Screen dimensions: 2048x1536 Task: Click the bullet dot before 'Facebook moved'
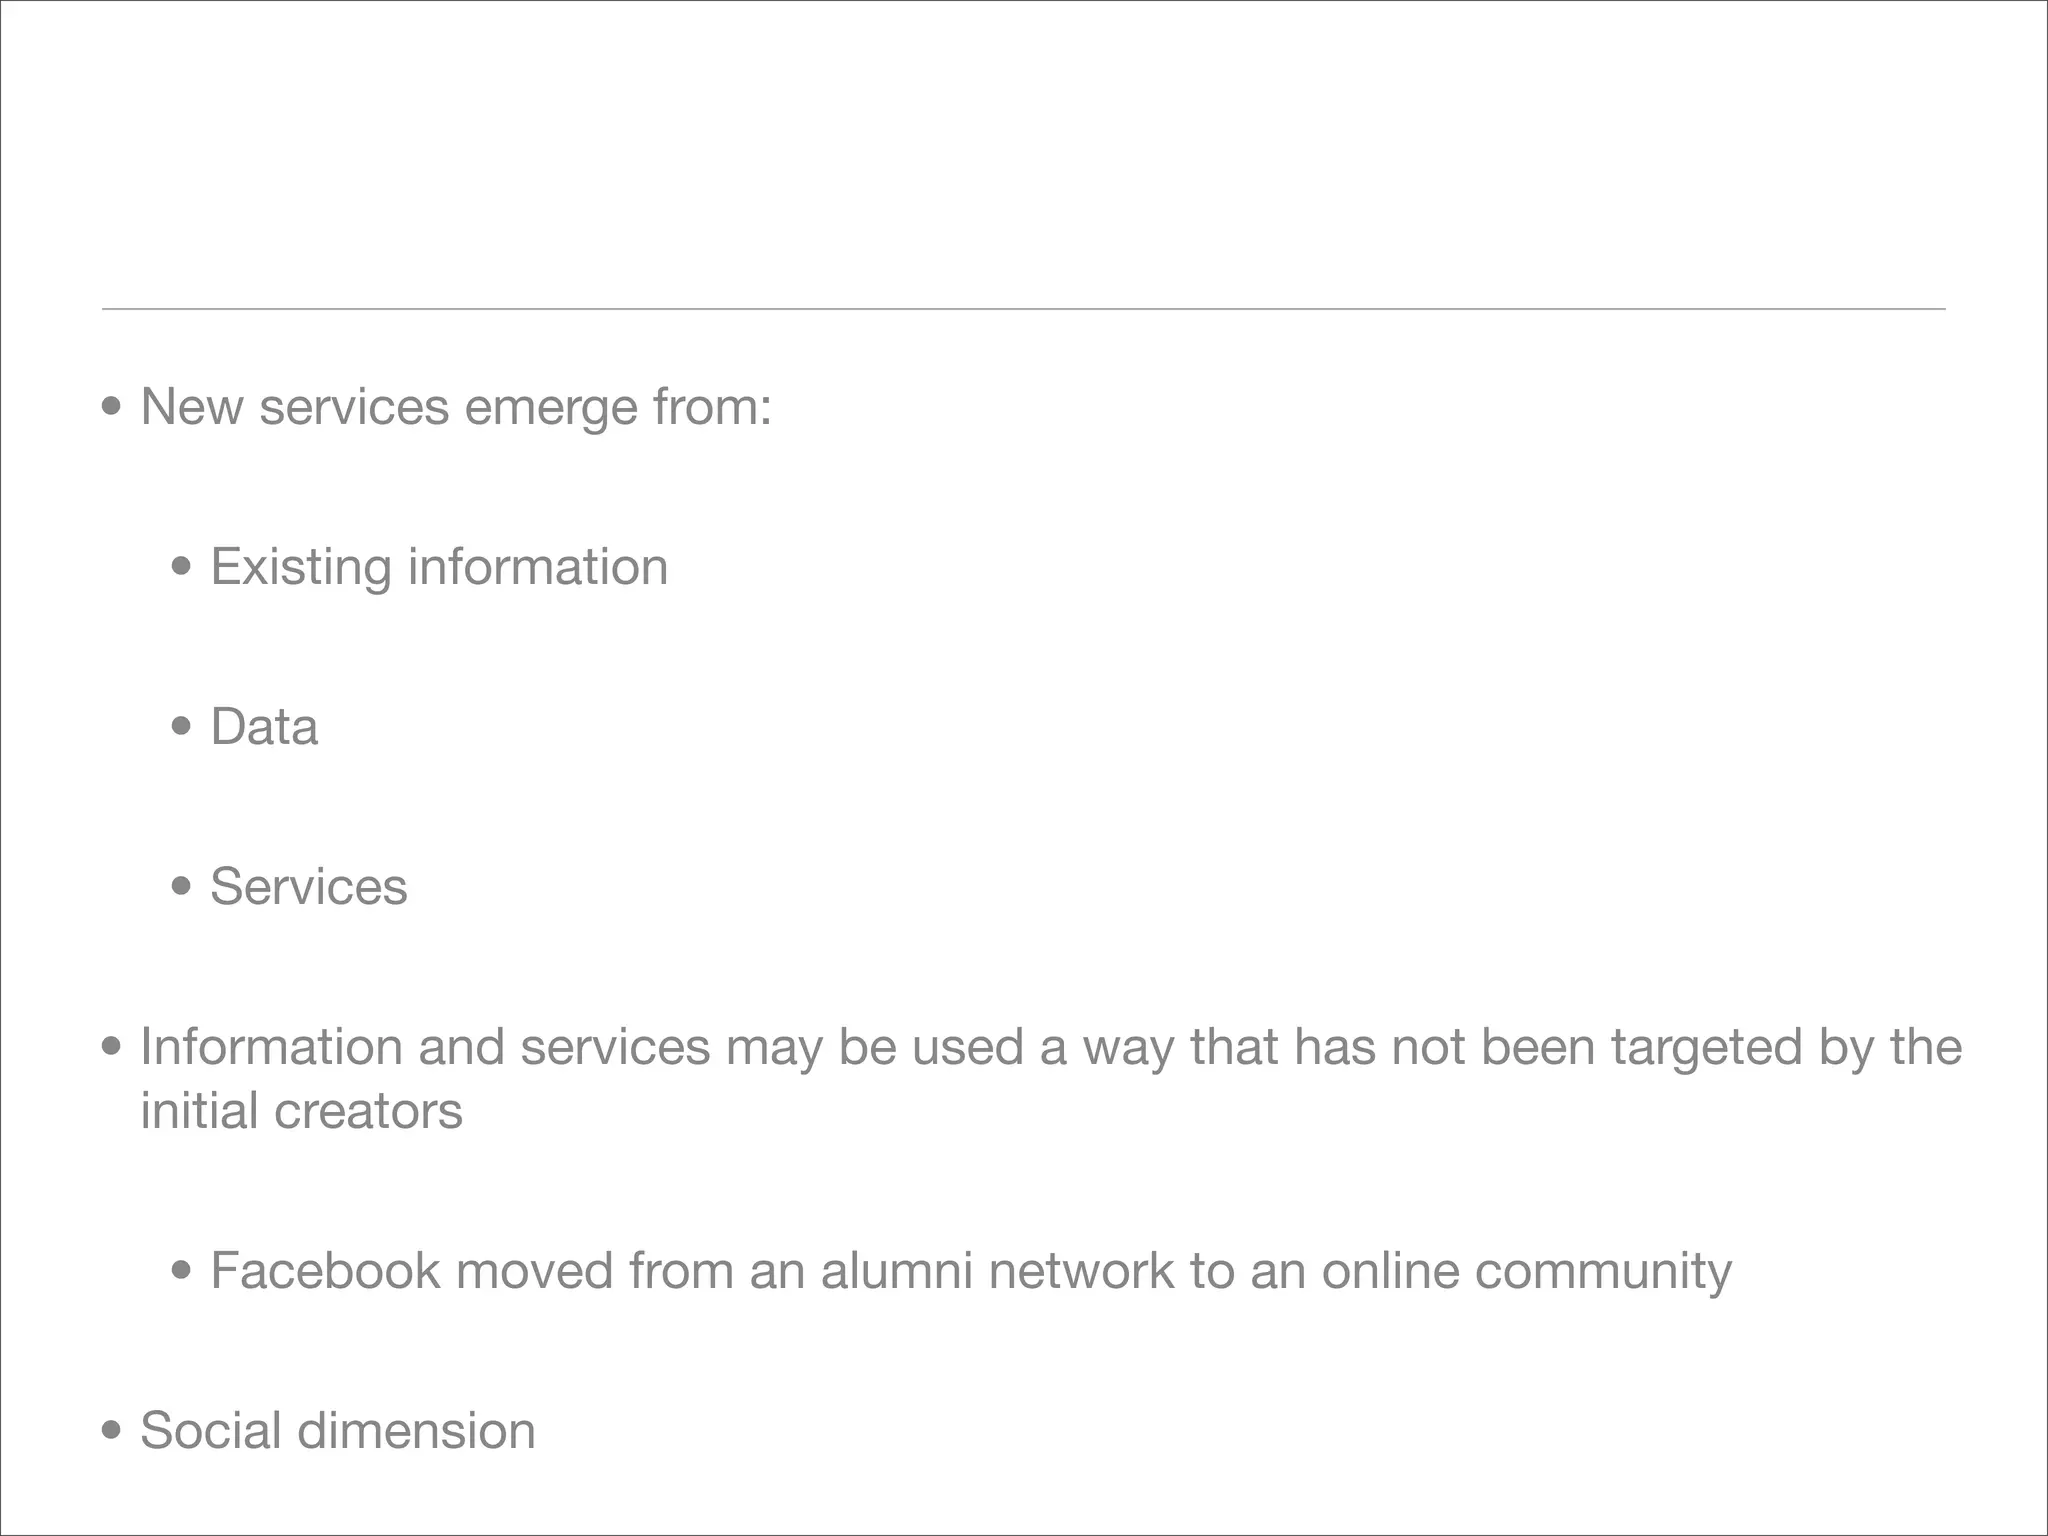pos(181,1271)
